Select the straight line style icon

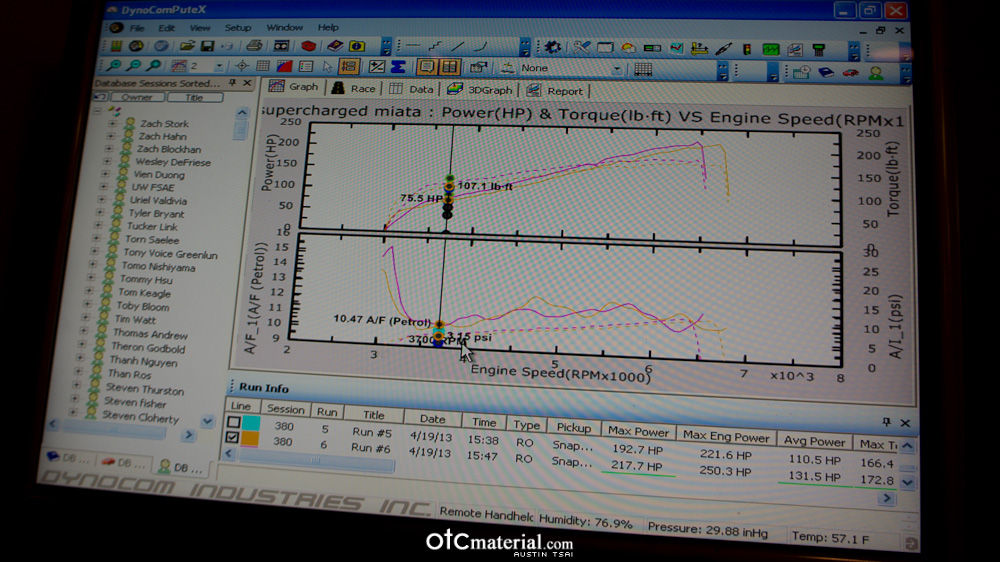click(413, 46)
